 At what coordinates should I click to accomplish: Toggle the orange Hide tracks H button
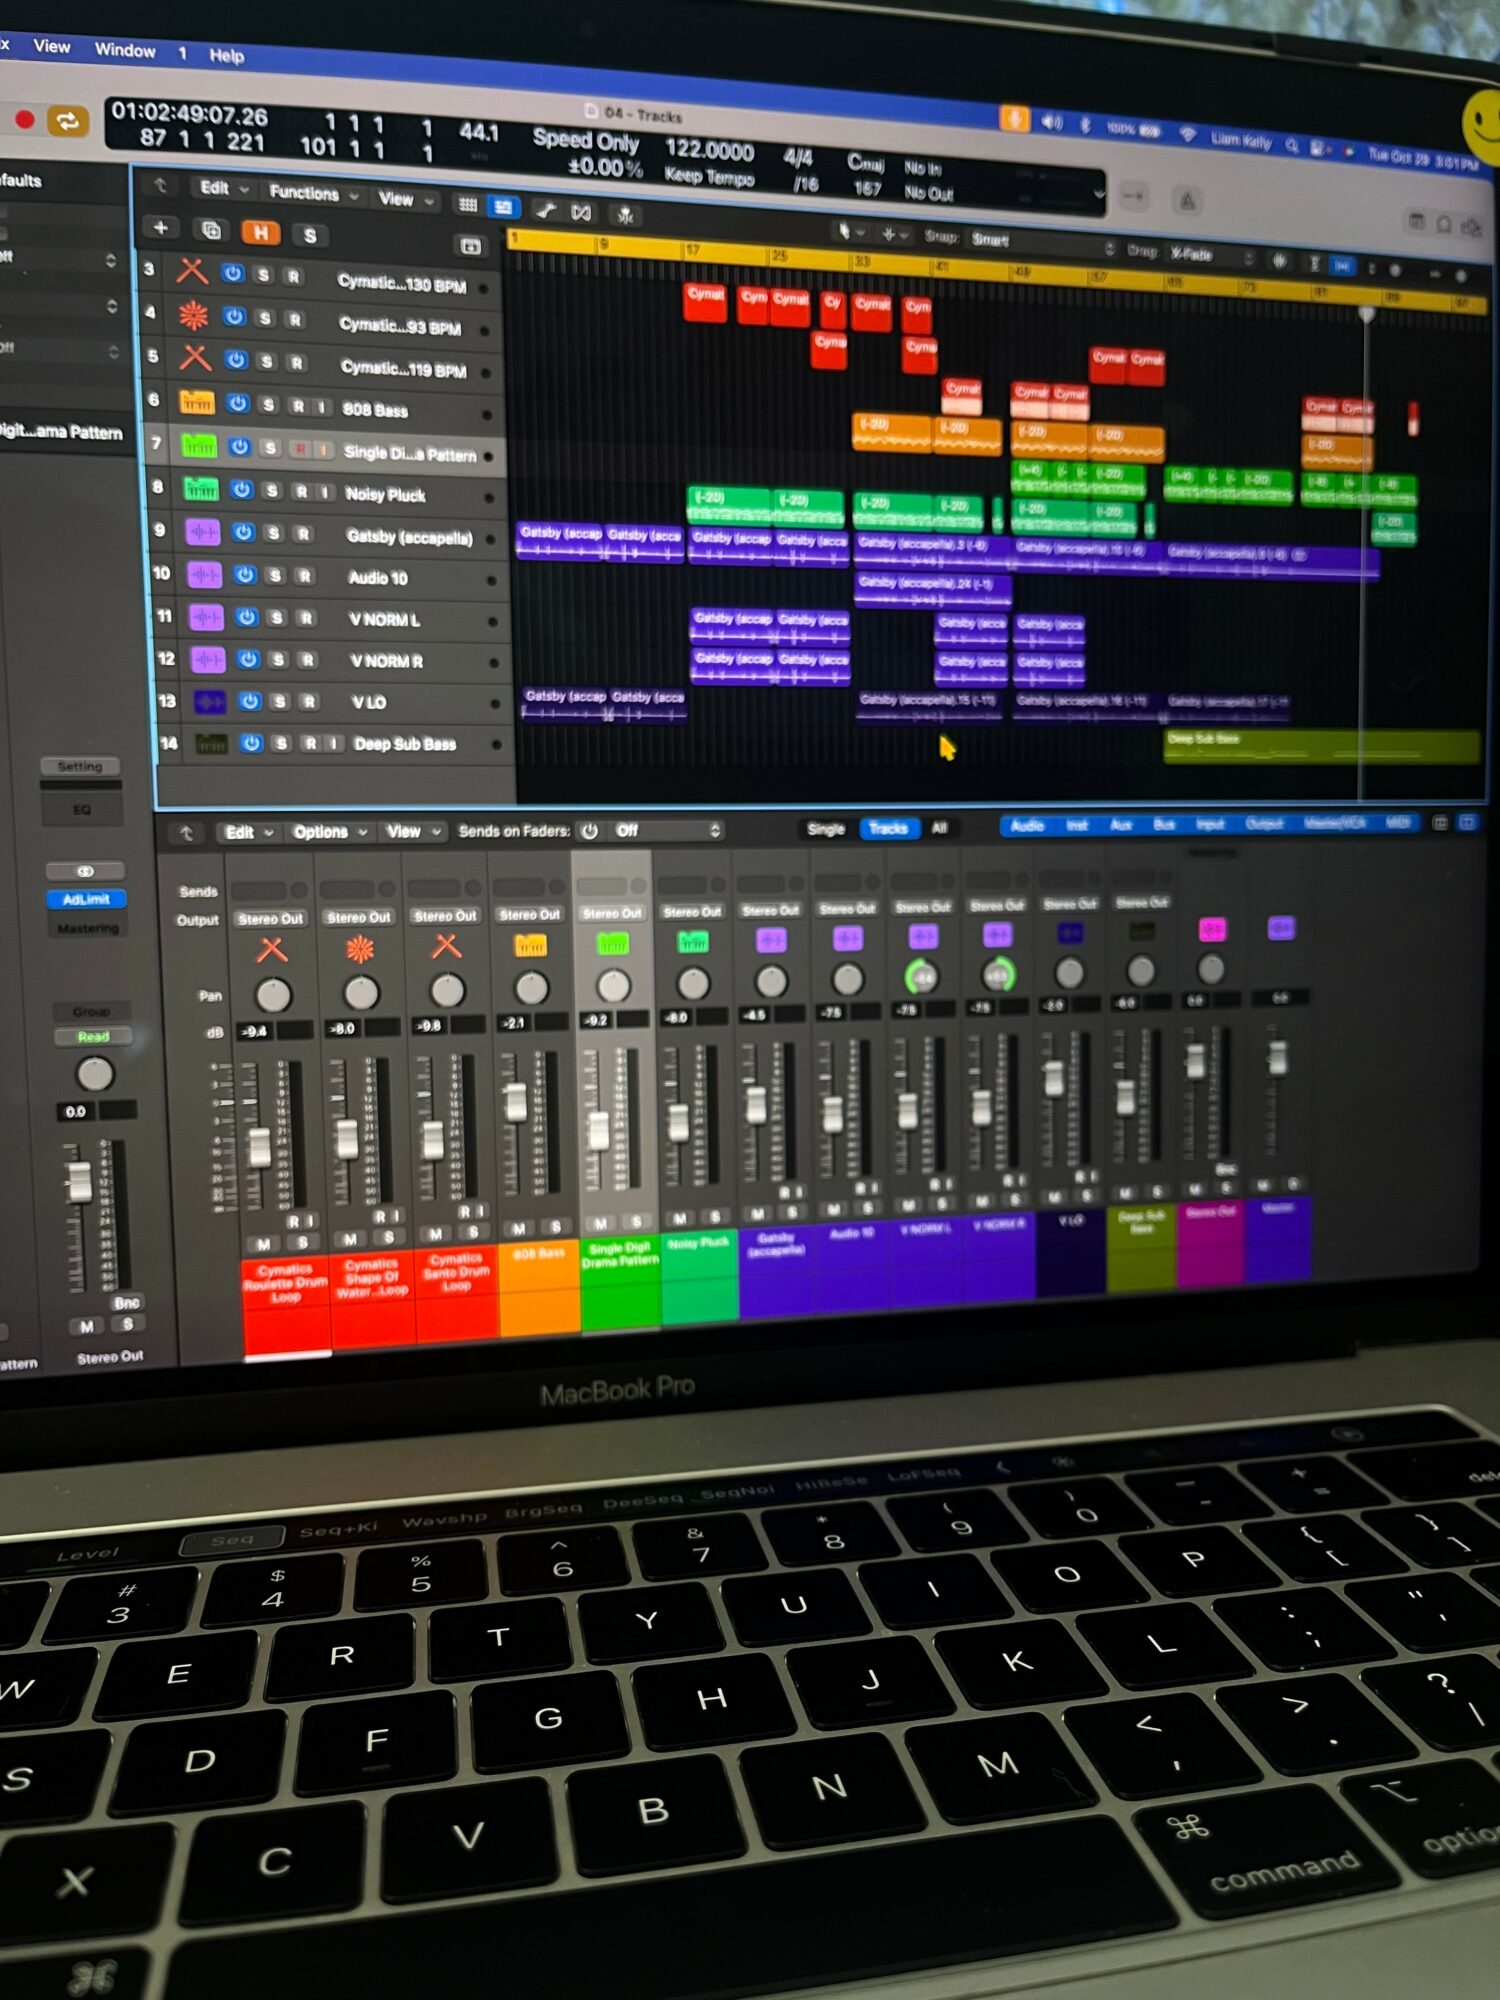click(260, 233)
